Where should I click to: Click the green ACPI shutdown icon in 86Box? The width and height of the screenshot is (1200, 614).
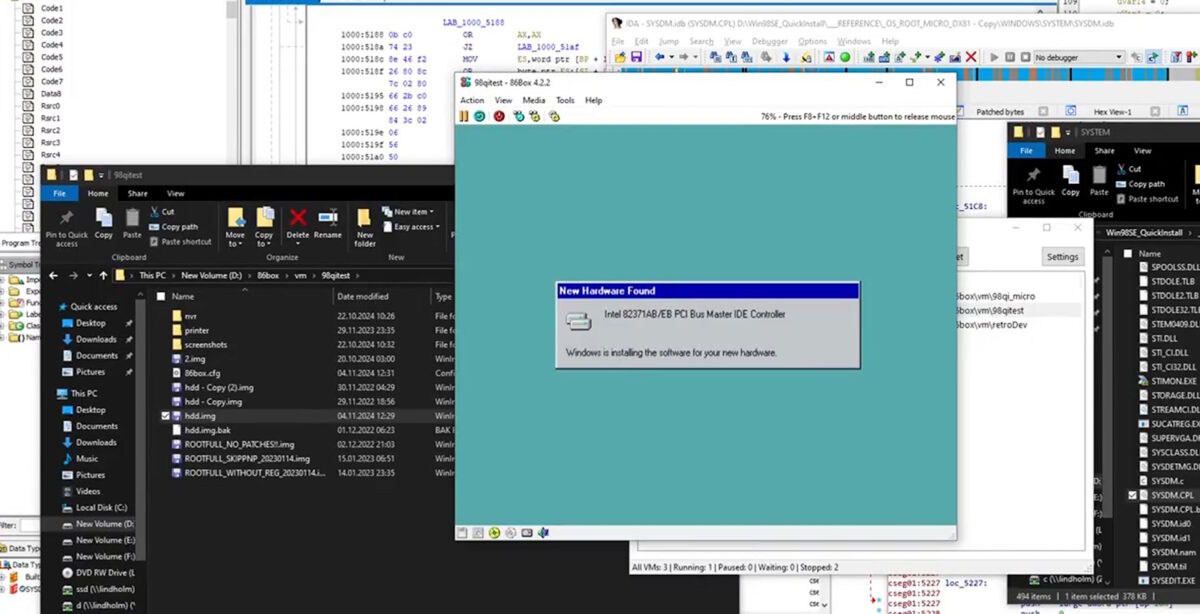coord(479,116)
